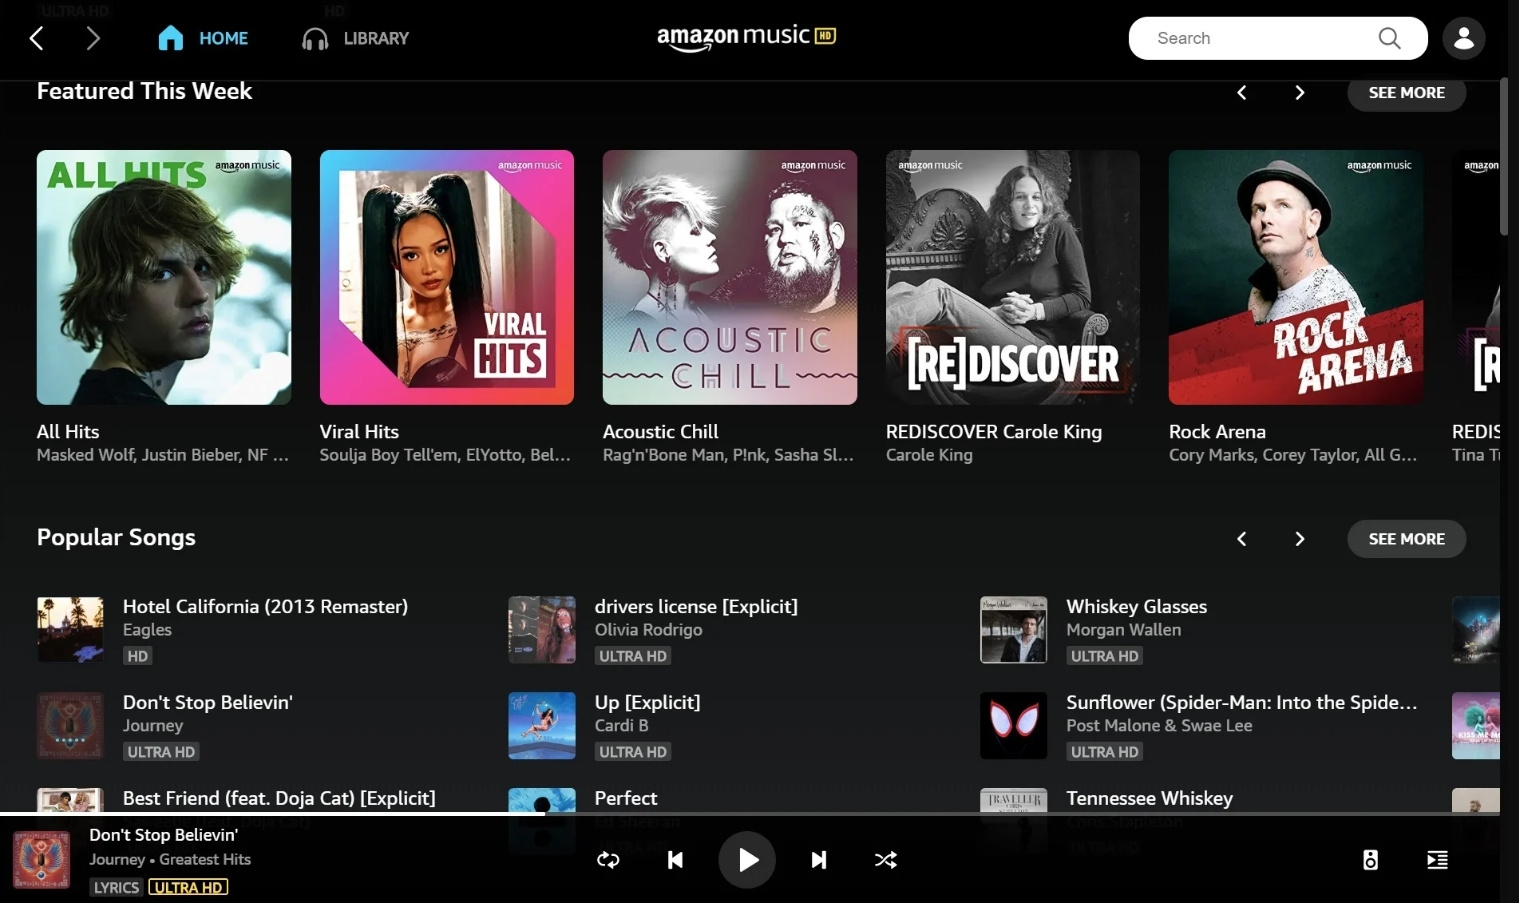Play Up [Explicit] album art

542,726
